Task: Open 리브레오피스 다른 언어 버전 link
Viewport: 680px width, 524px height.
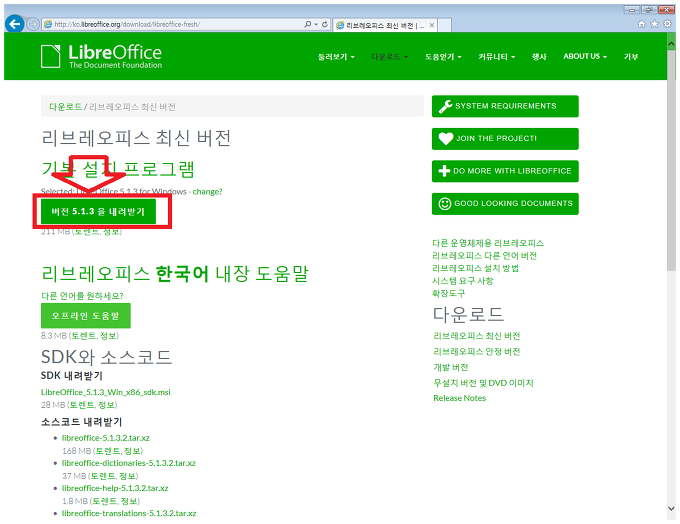Action: coord(484,256)
